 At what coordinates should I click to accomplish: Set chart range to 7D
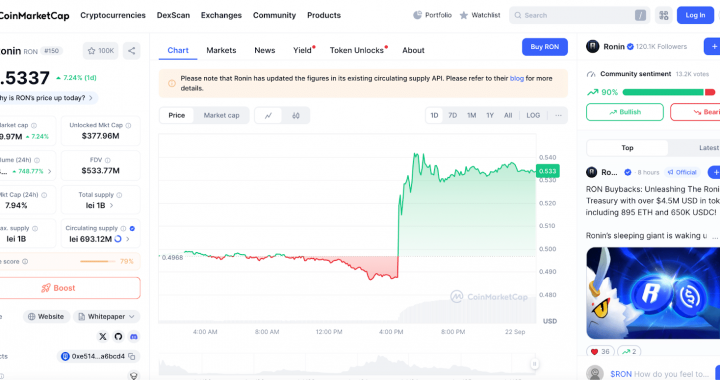pyautogui.click(x=453, y=115)
